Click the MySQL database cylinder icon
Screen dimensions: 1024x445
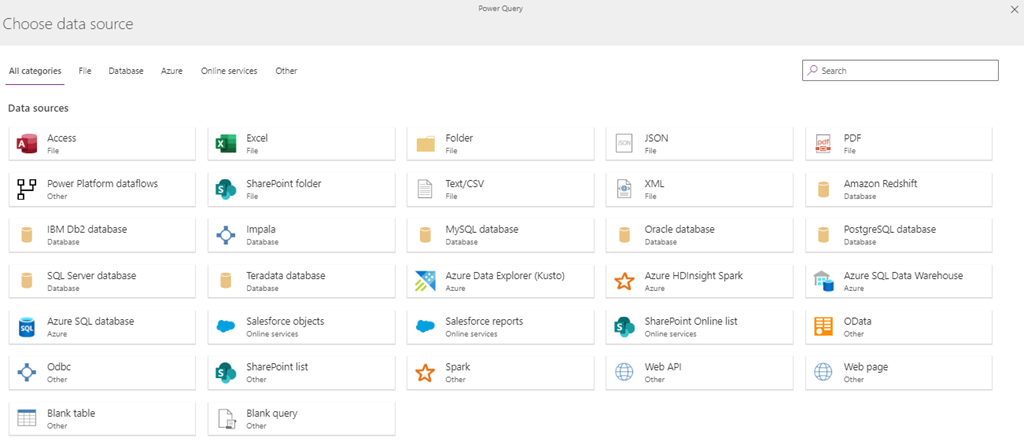coord(425,235)
